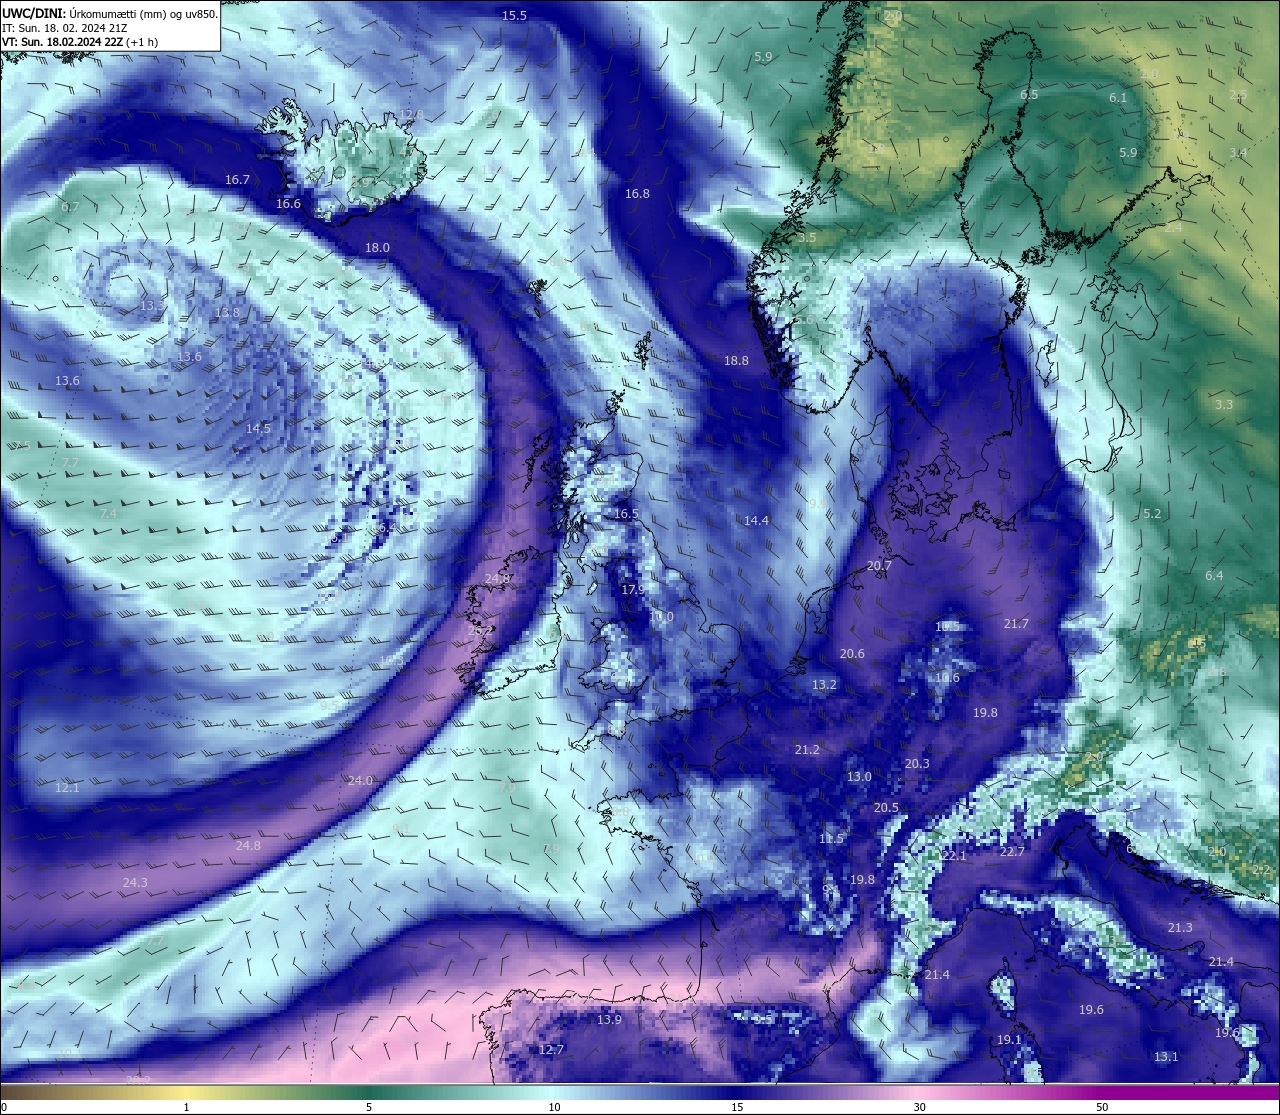Click the 15 tick on the color scale
The image size is (1280, 1115).
[x=737, y=1107]
